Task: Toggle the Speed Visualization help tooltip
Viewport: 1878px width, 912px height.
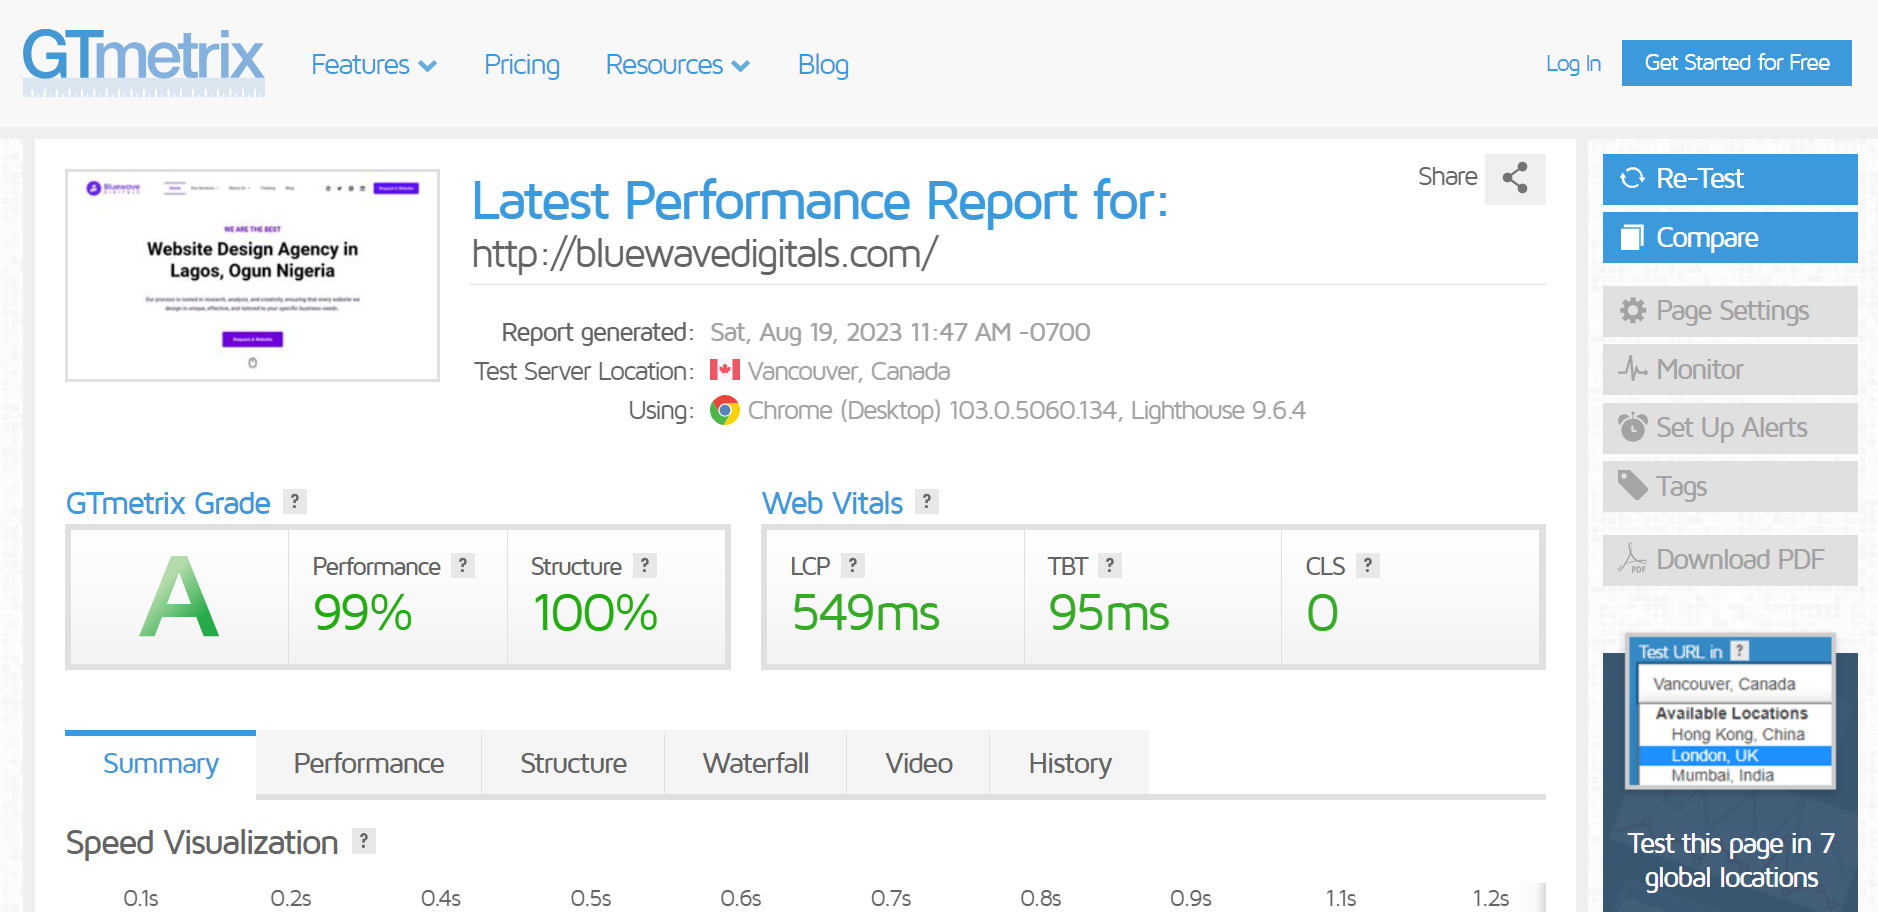Action: coord(364,841)
